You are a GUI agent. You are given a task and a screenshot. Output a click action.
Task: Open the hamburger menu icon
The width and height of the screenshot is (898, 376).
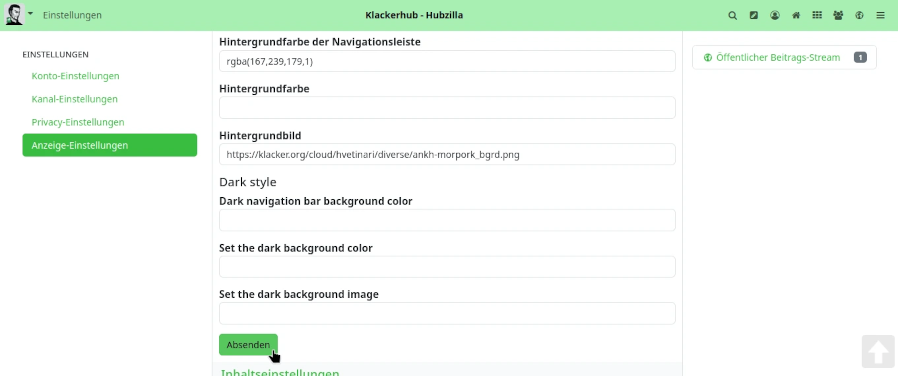880,15
